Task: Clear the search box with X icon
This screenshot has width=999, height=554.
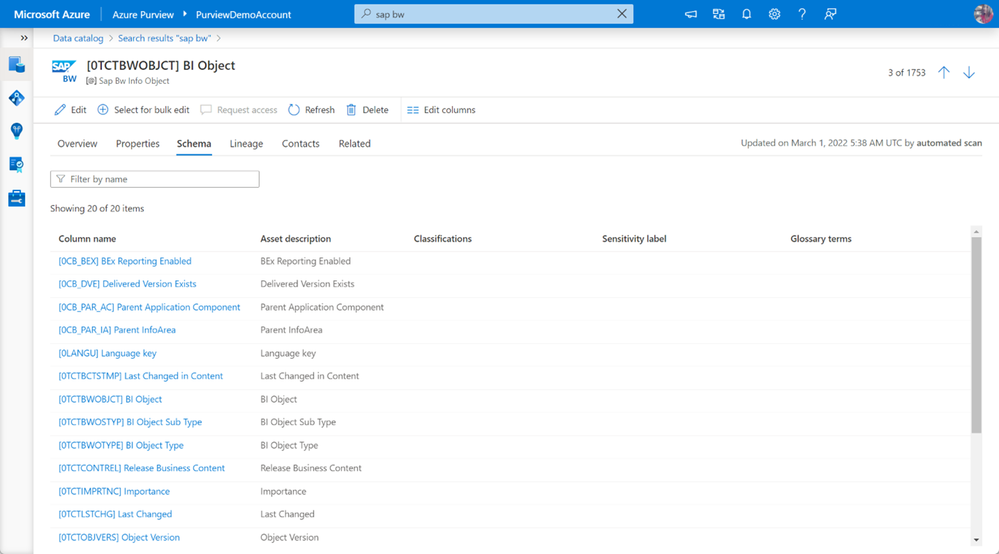Action: coord(622,14)
